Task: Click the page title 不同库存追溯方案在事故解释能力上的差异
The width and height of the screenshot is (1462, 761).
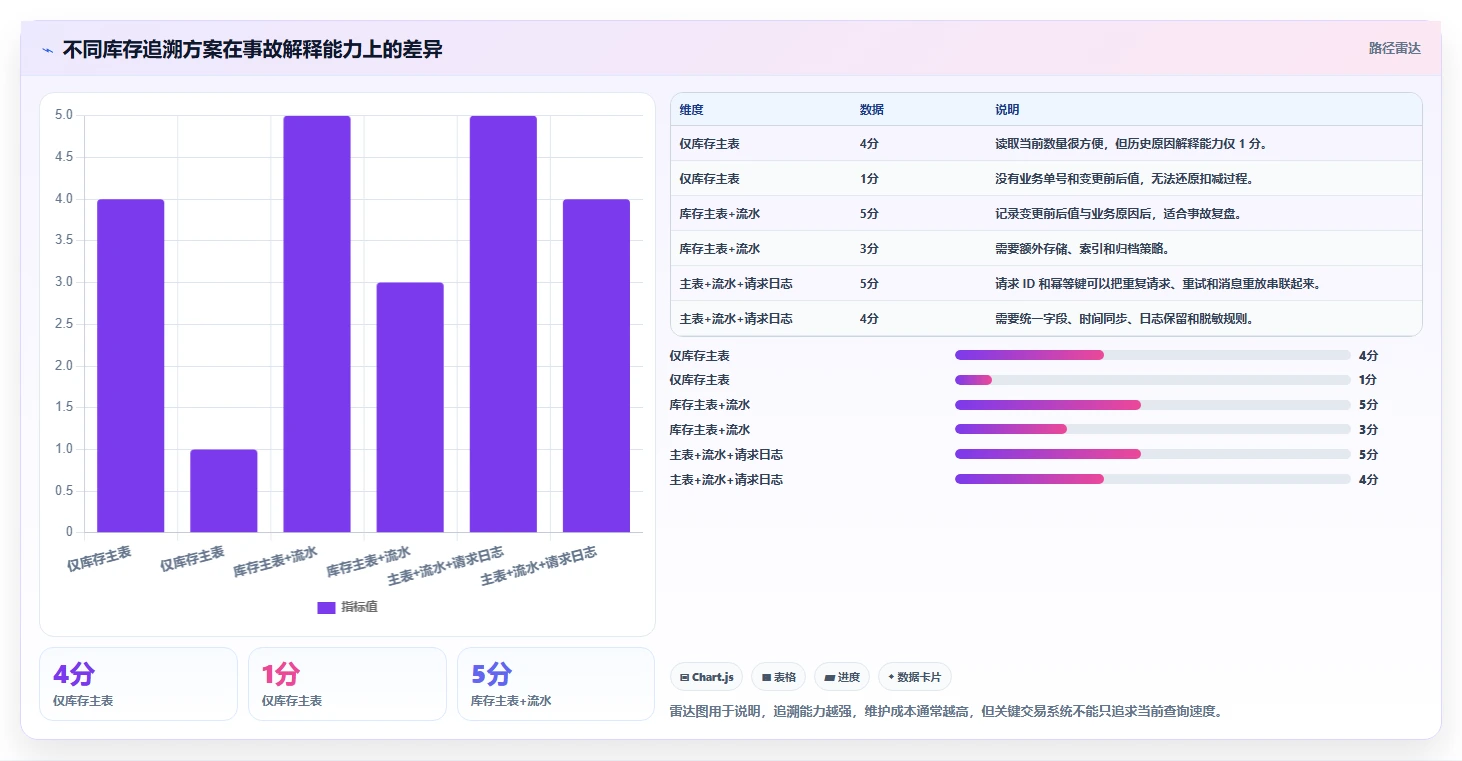Action: (252, 49)
